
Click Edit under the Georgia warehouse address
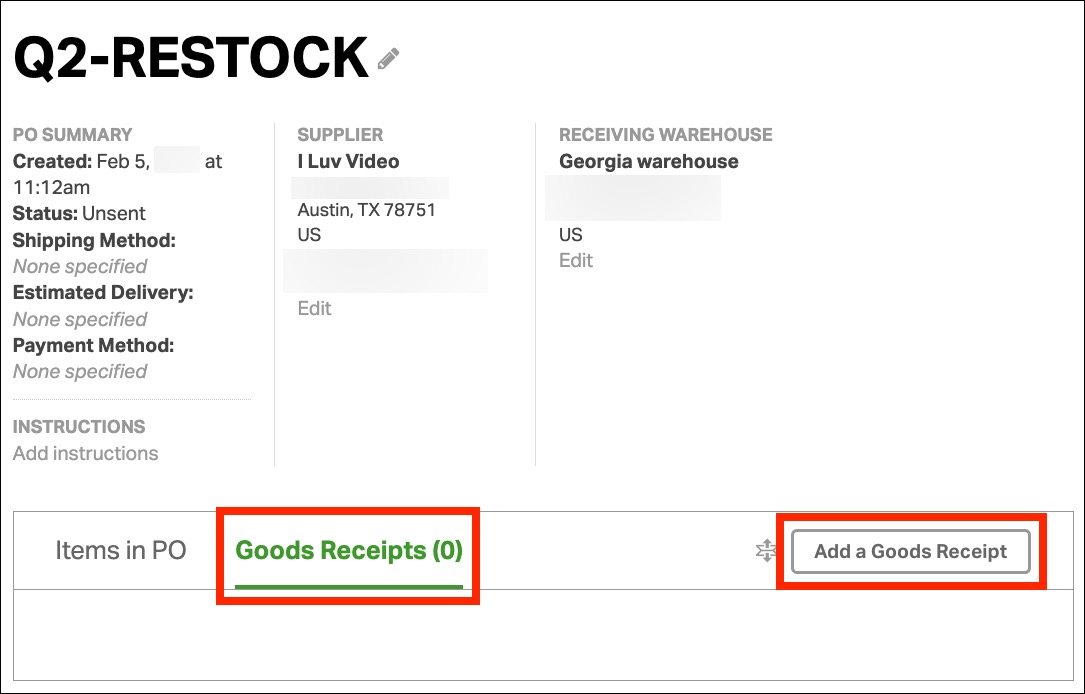tap(576, 260)
